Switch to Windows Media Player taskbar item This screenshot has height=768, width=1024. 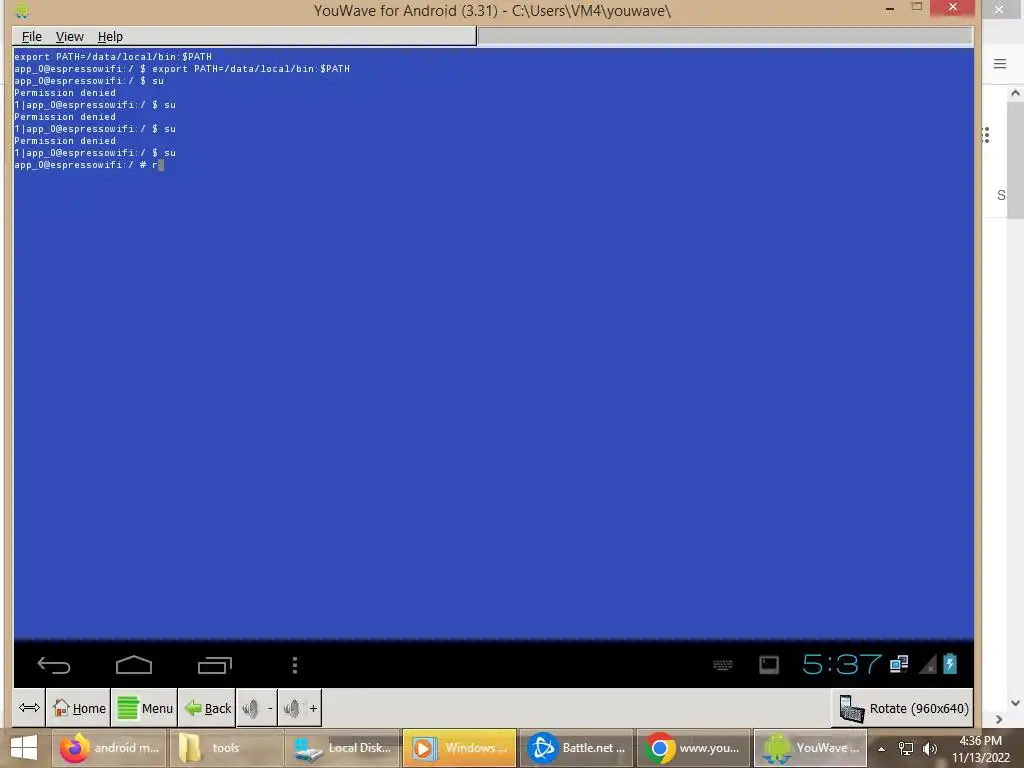(x=459, y=748)
